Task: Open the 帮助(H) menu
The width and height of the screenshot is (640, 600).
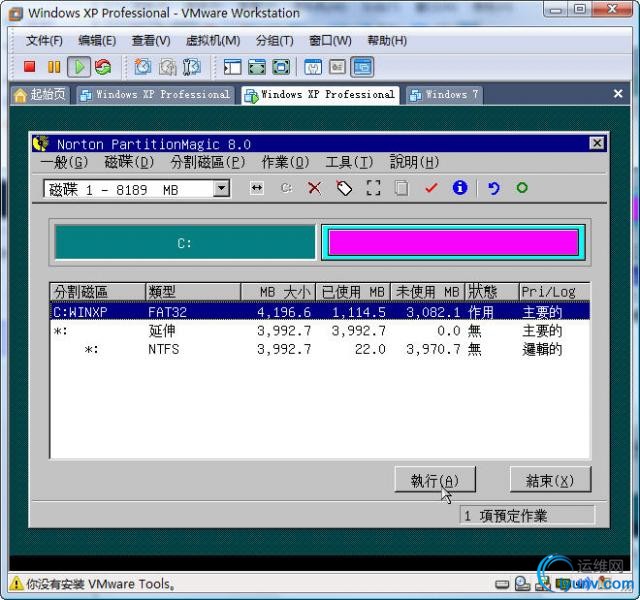Action: 387,40
